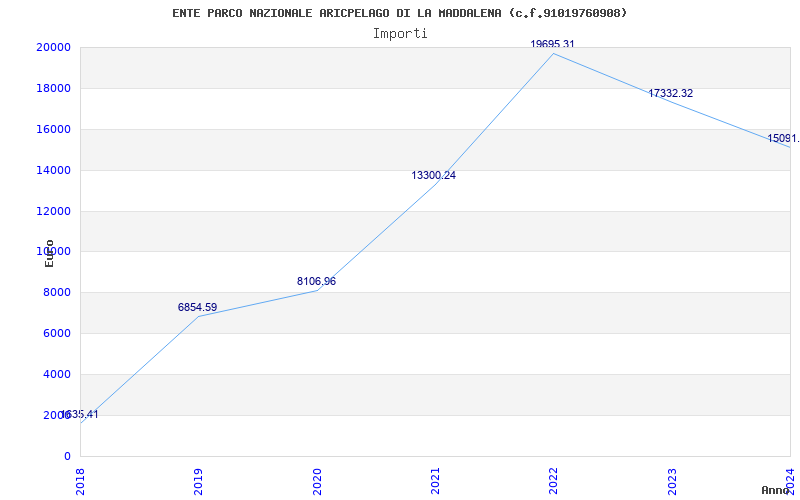Click the y-axis value 4000

(57, 374)
